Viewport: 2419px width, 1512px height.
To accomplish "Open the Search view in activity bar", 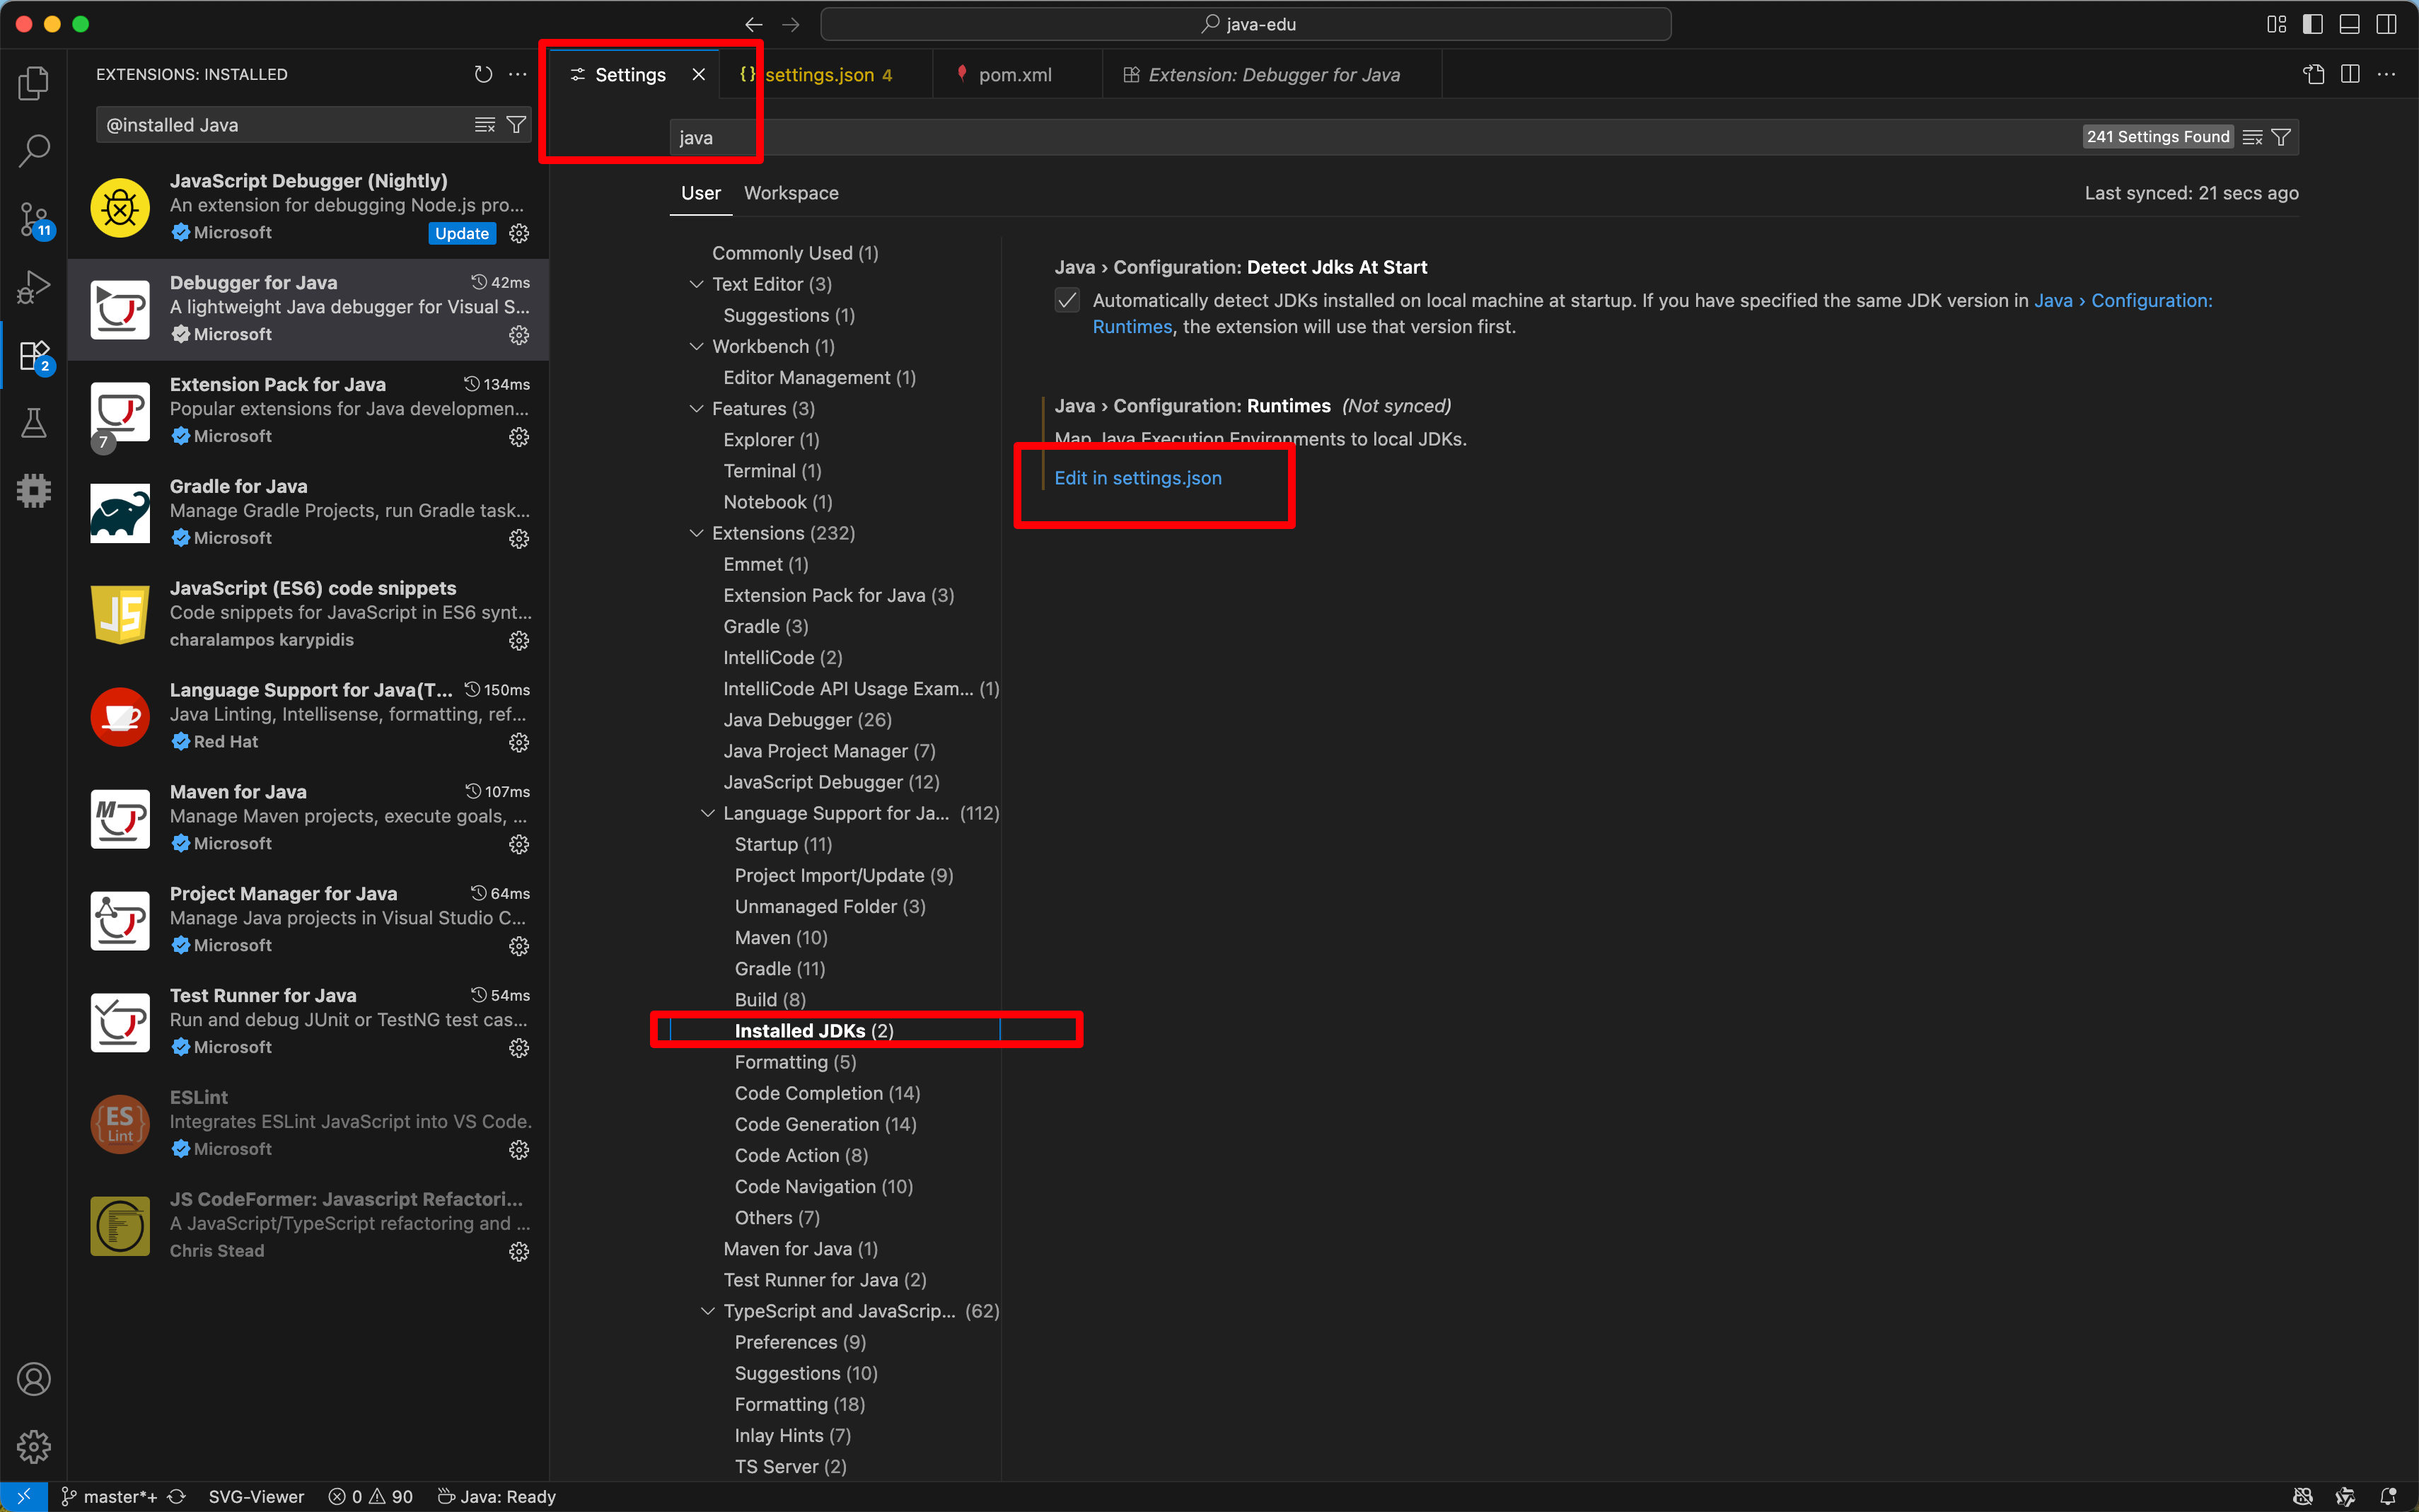I will (34, 151).
